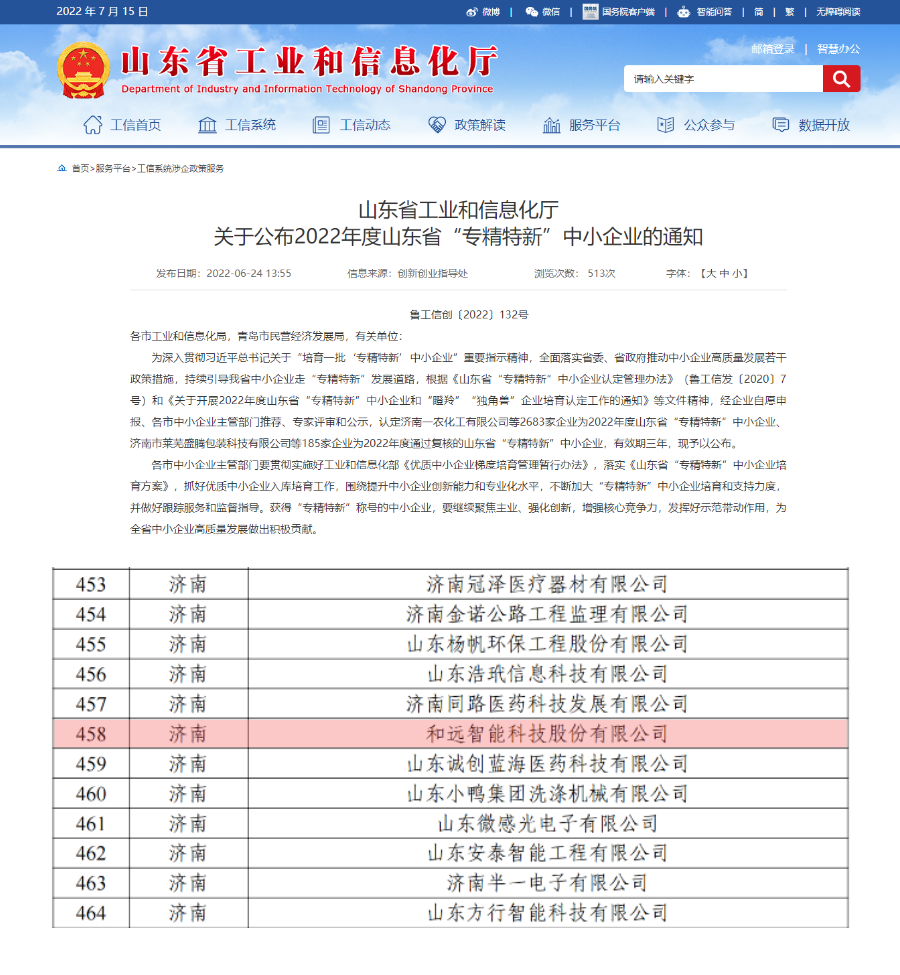This screenshot has width=900, height=975.
Task: Click the home icon in breadcrumb
Action: click(62, 168)
